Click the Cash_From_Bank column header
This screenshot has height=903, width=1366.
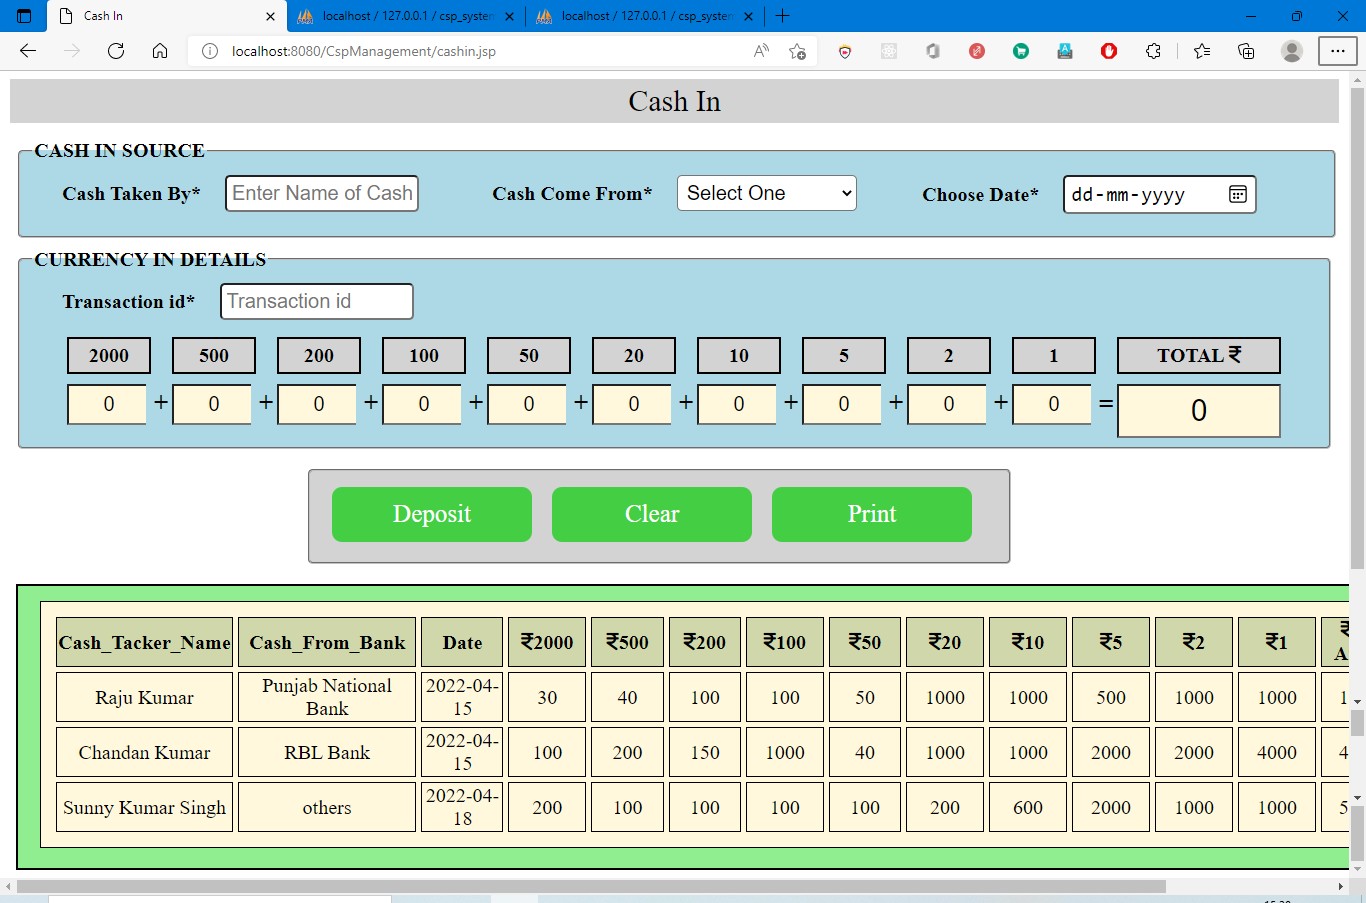(327, 642)
